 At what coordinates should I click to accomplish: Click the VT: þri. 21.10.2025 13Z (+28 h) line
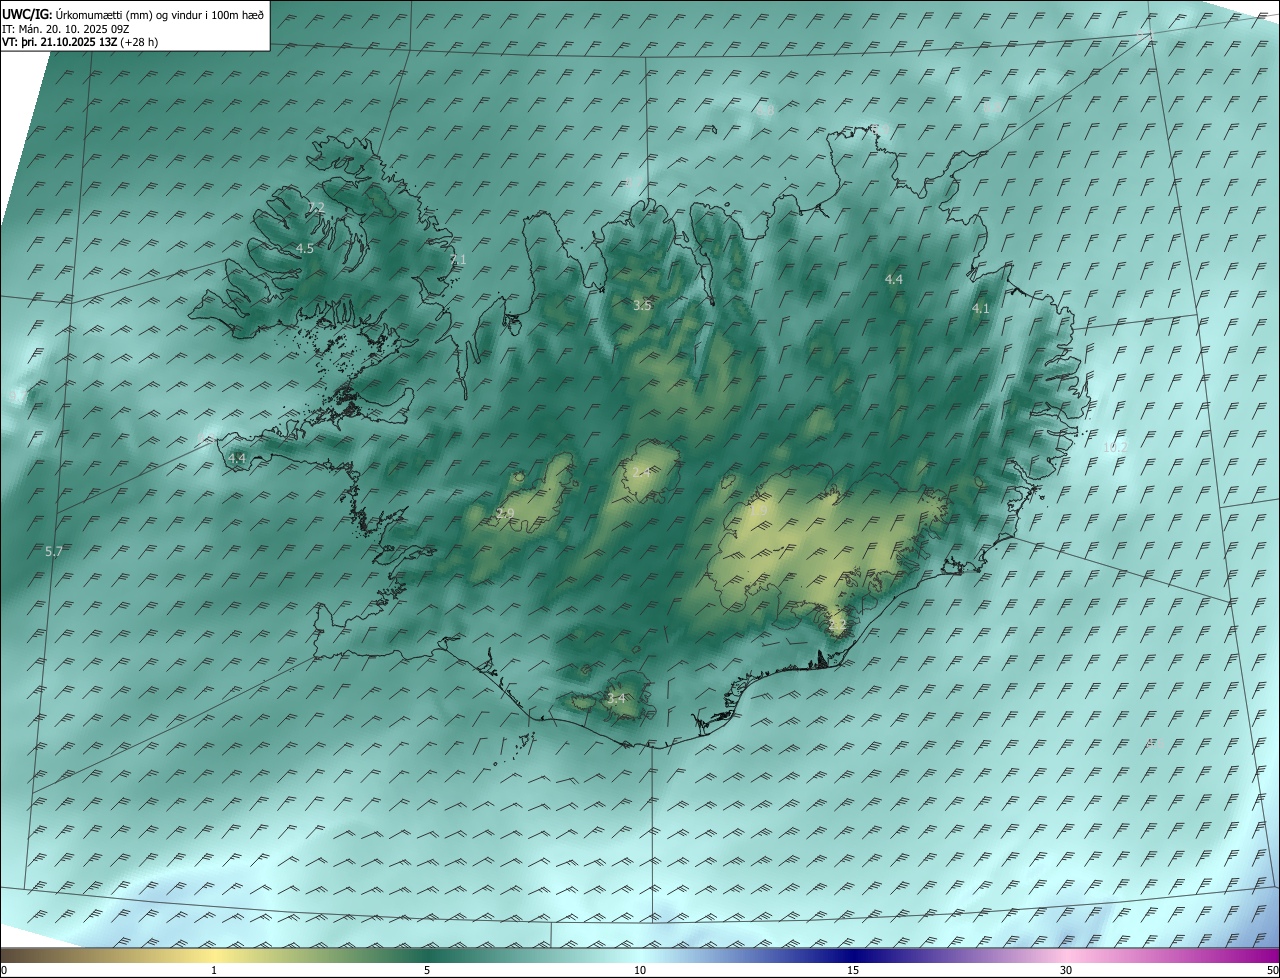coord(80,42)
